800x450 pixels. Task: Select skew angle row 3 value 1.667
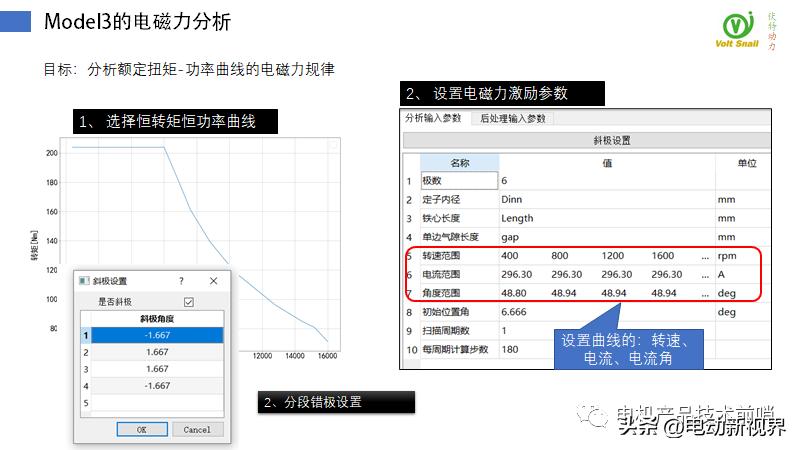click(x=157, y=369)
